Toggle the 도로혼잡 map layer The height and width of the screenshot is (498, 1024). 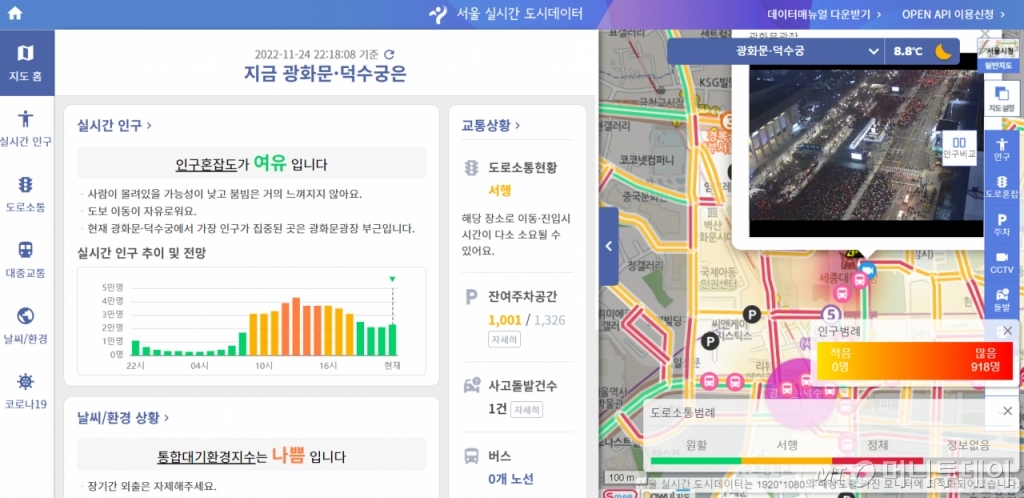click(1001, 186)
